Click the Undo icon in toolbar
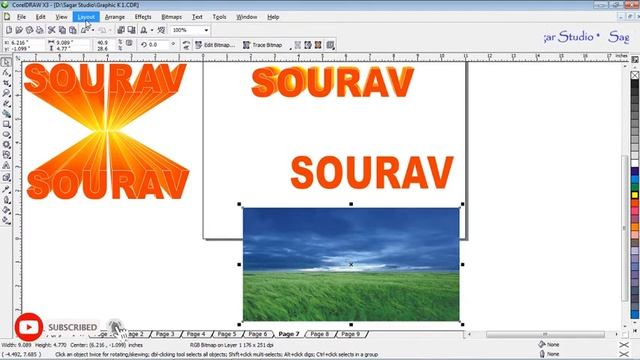Viewport: 640px width, 360px height. 85,30
